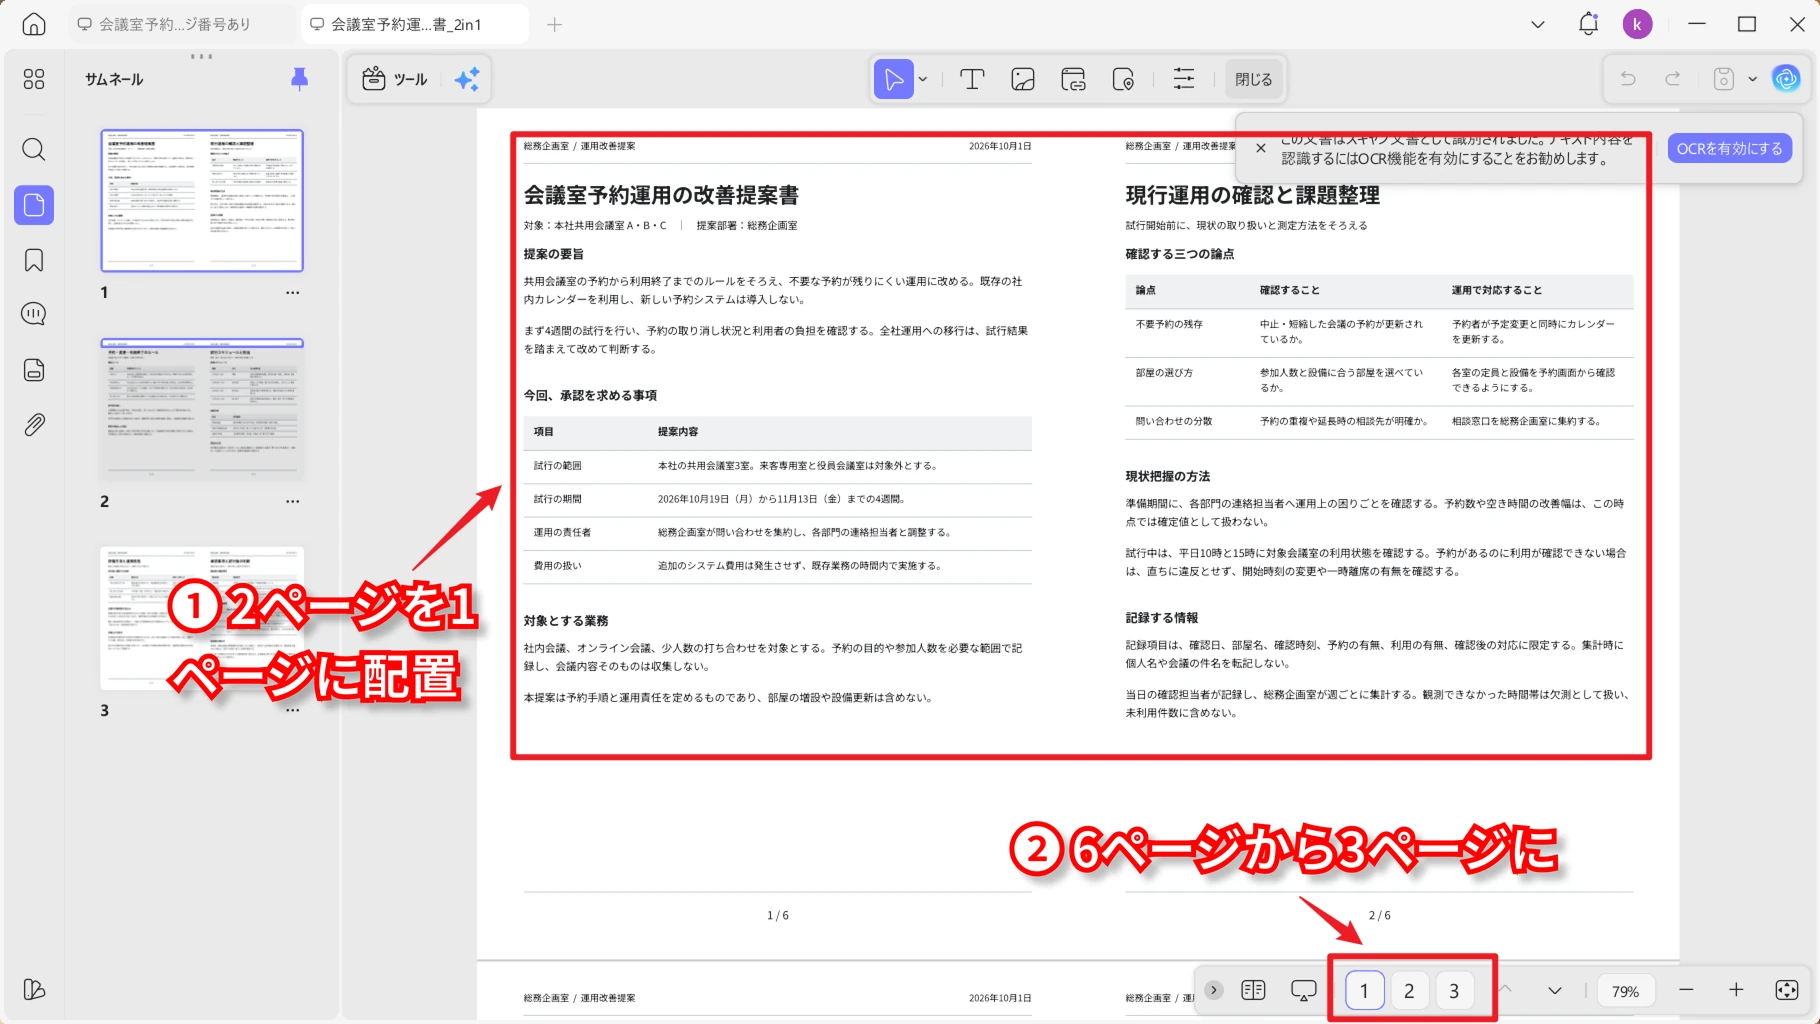Zoom out with the minus button
The image size is (1820, 1024).
(1686, 990)
